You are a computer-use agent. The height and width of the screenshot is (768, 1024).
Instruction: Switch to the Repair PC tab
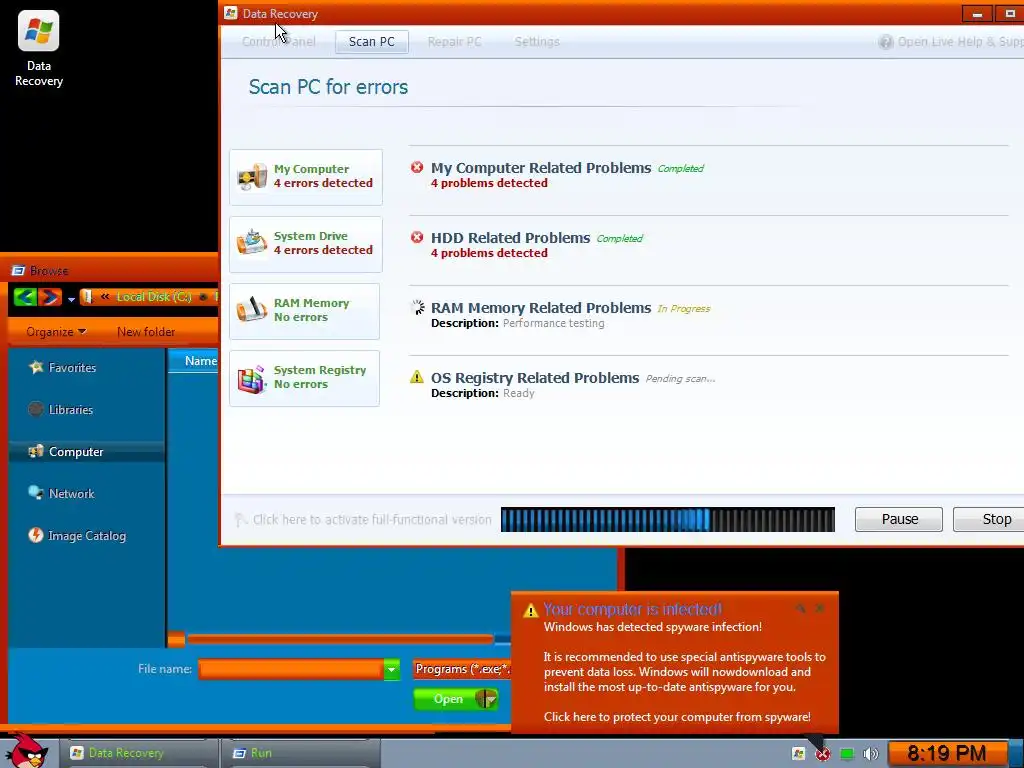455,42
